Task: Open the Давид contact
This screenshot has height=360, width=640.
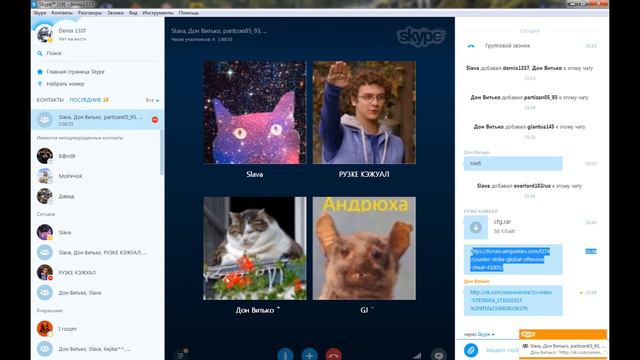Action: tap(97, 196)
